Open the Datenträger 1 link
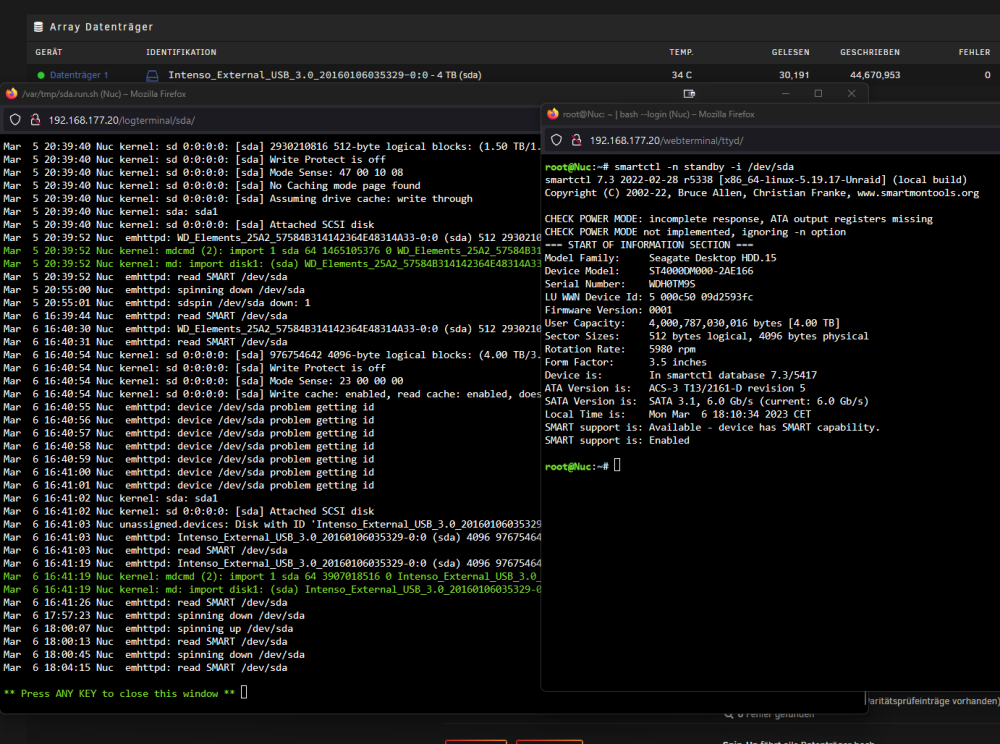 click(x=79, y=75)
